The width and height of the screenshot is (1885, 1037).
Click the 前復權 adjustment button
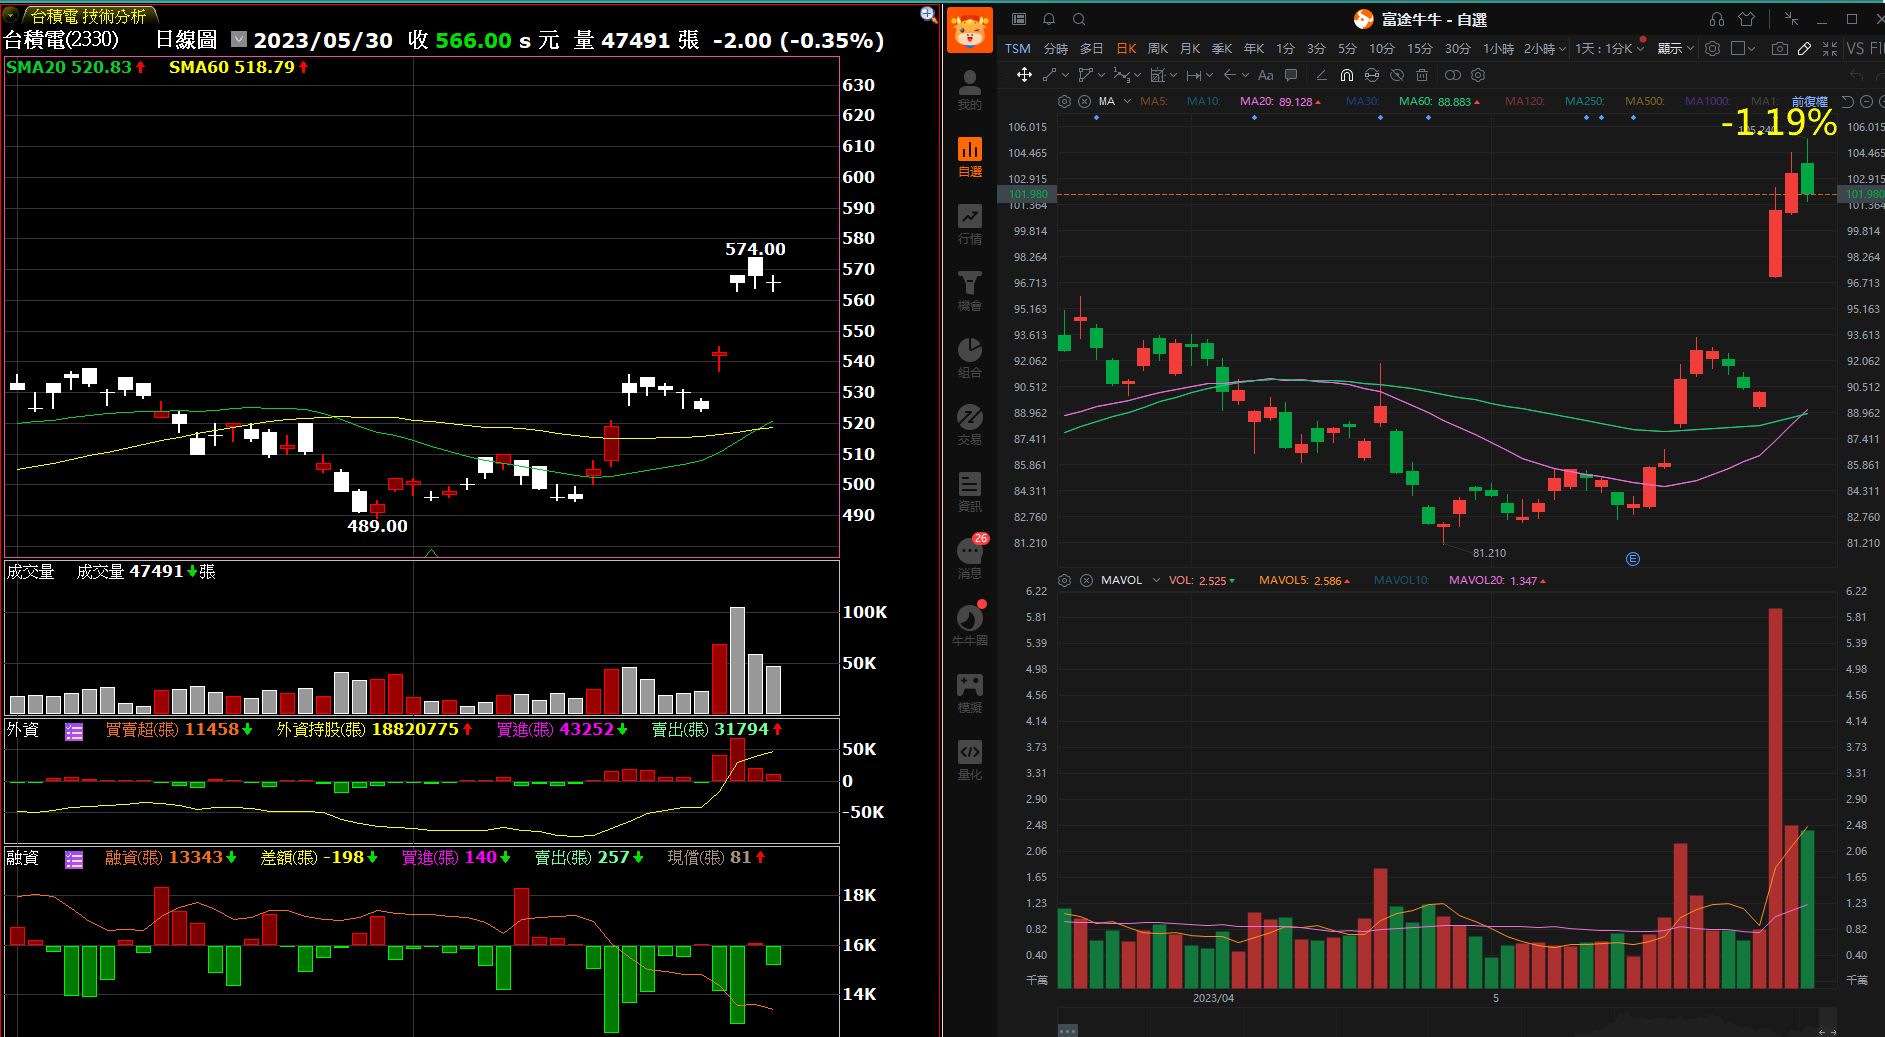pos(1809,101)
